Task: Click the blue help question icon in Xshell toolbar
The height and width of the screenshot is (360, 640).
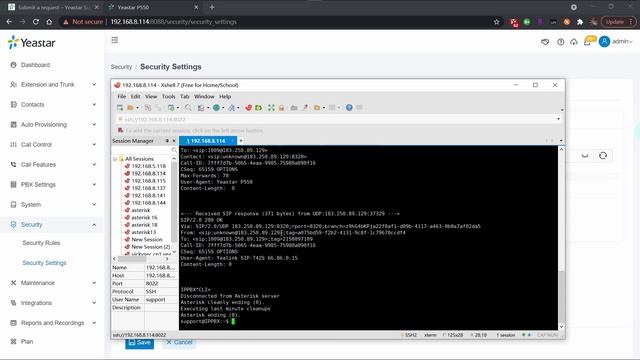Action: click(349, 108)
